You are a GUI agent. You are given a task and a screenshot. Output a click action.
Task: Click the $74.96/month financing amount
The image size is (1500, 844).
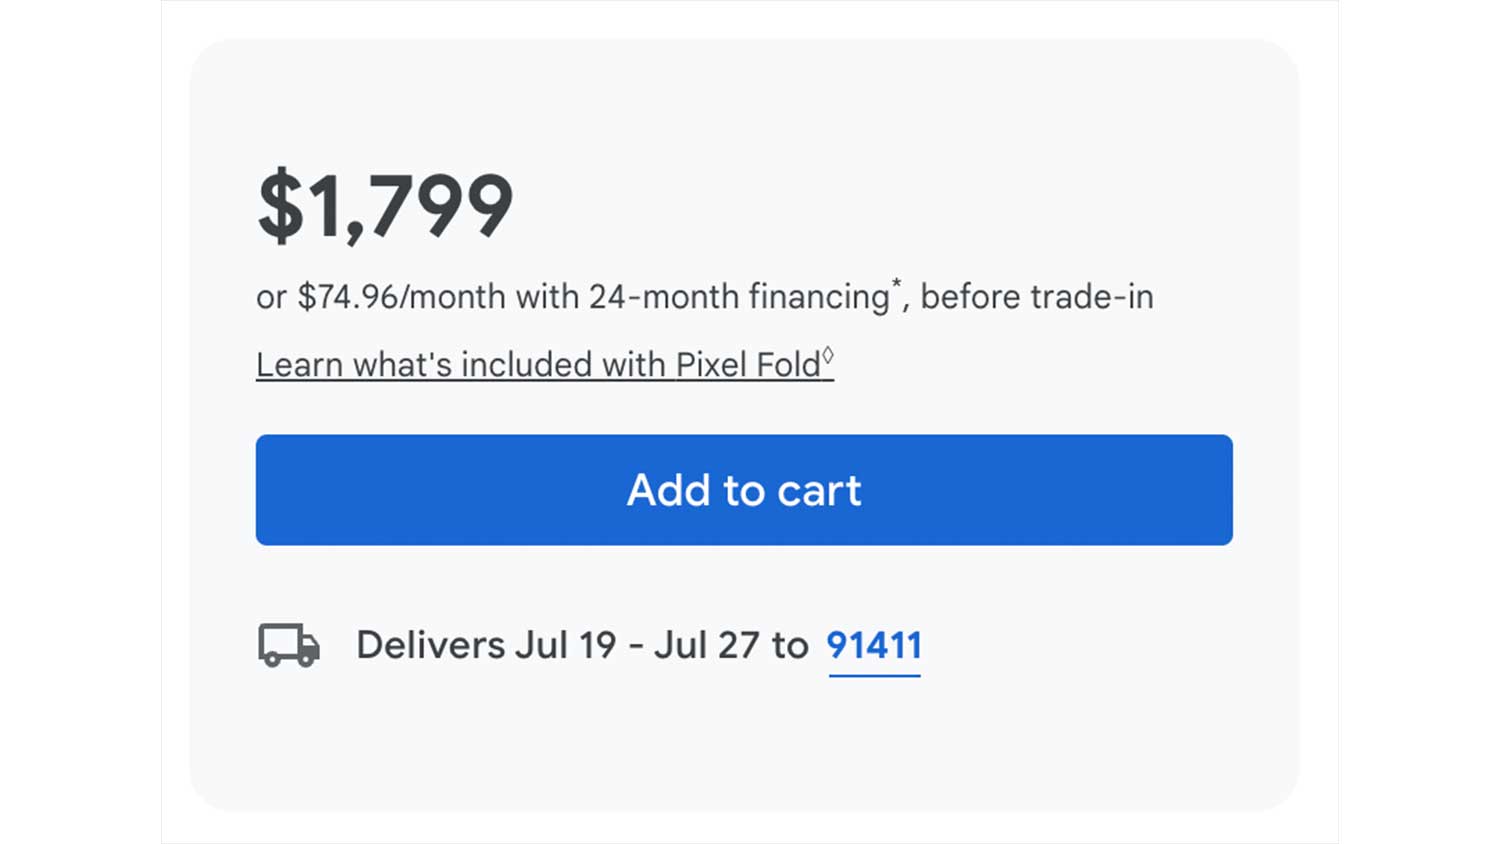[x=350, y=297]
